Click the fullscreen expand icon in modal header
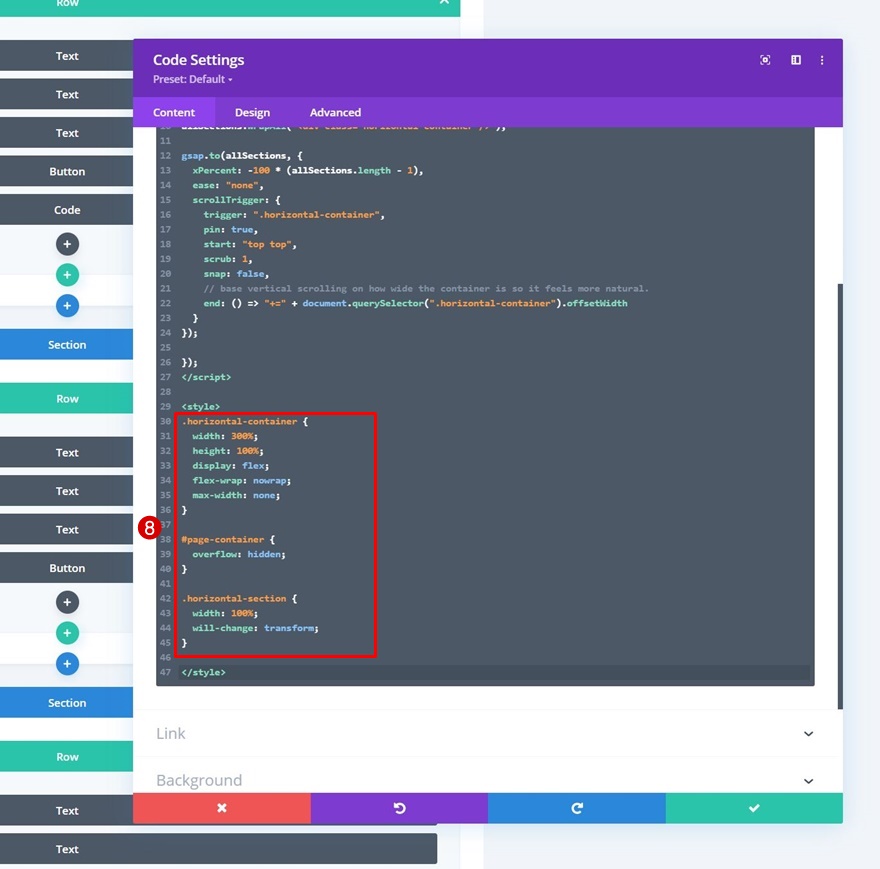Viewport: 880px width, 869px height. pyautogui.click(x=765, y=60)
